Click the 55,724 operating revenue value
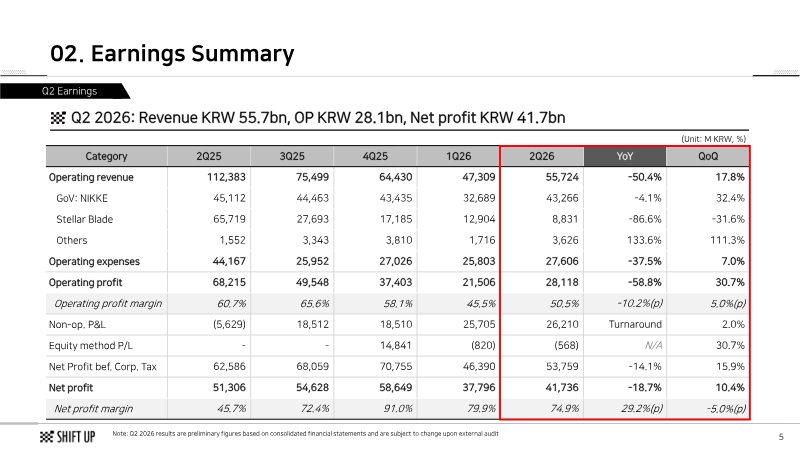 coord(562,177)
